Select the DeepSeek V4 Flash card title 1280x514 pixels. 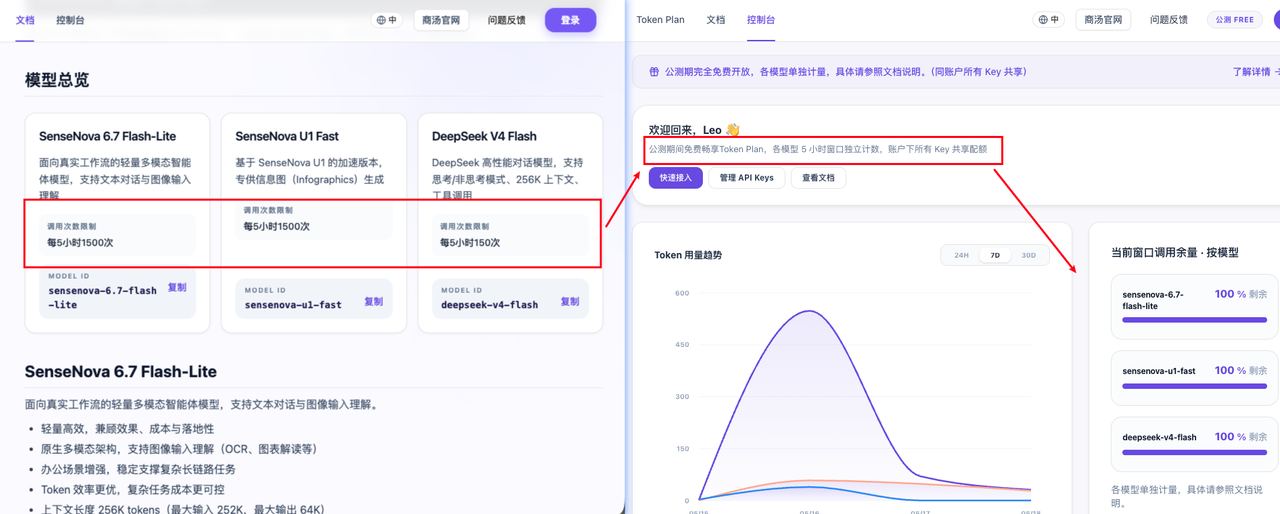484,136
